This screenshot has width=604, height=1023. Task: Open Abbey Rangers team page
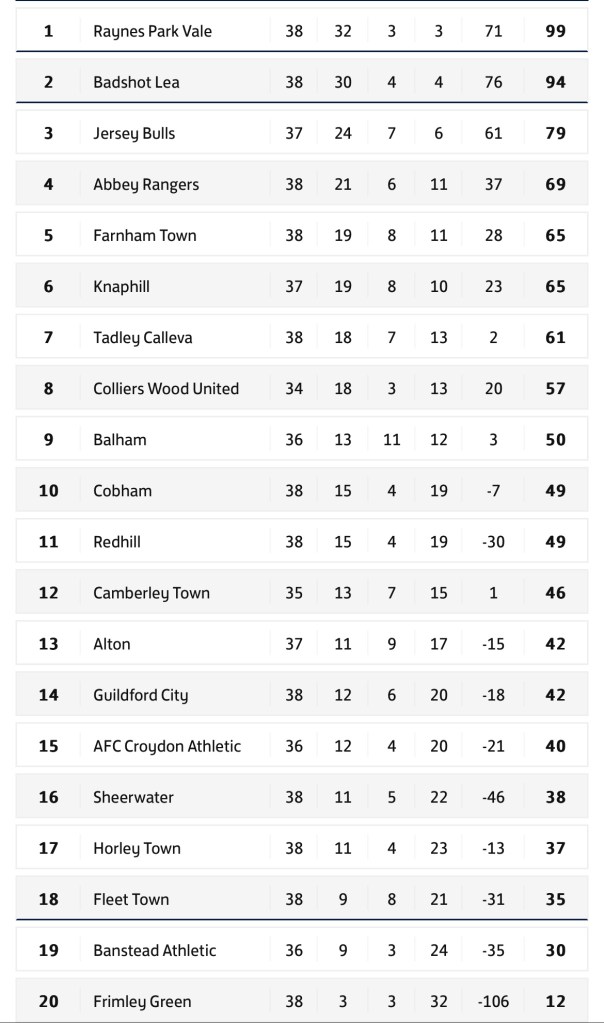pos(146,184)
